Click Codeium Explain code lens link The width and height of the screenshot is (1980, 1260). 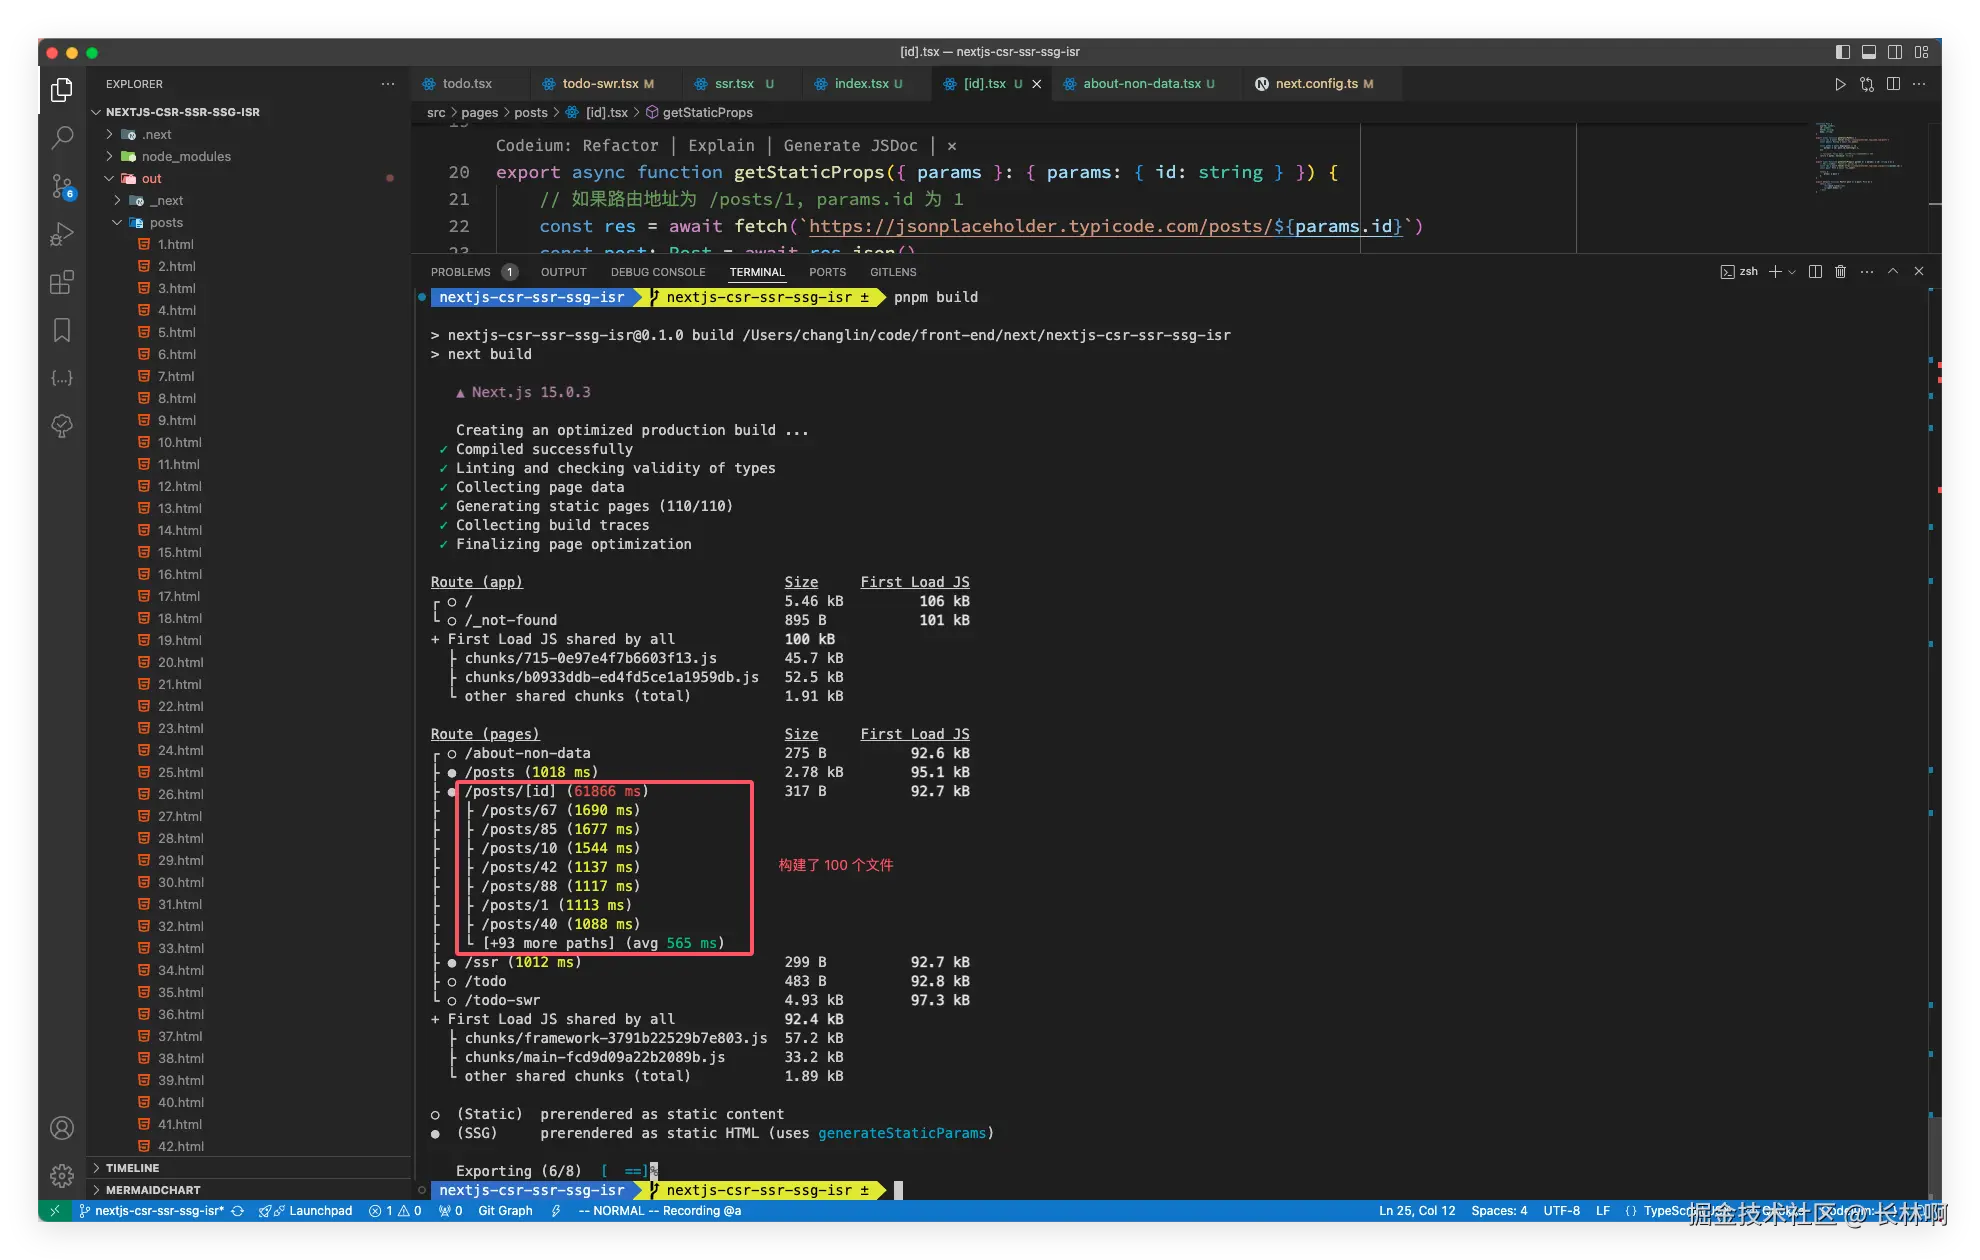click(x=721, y=146)
